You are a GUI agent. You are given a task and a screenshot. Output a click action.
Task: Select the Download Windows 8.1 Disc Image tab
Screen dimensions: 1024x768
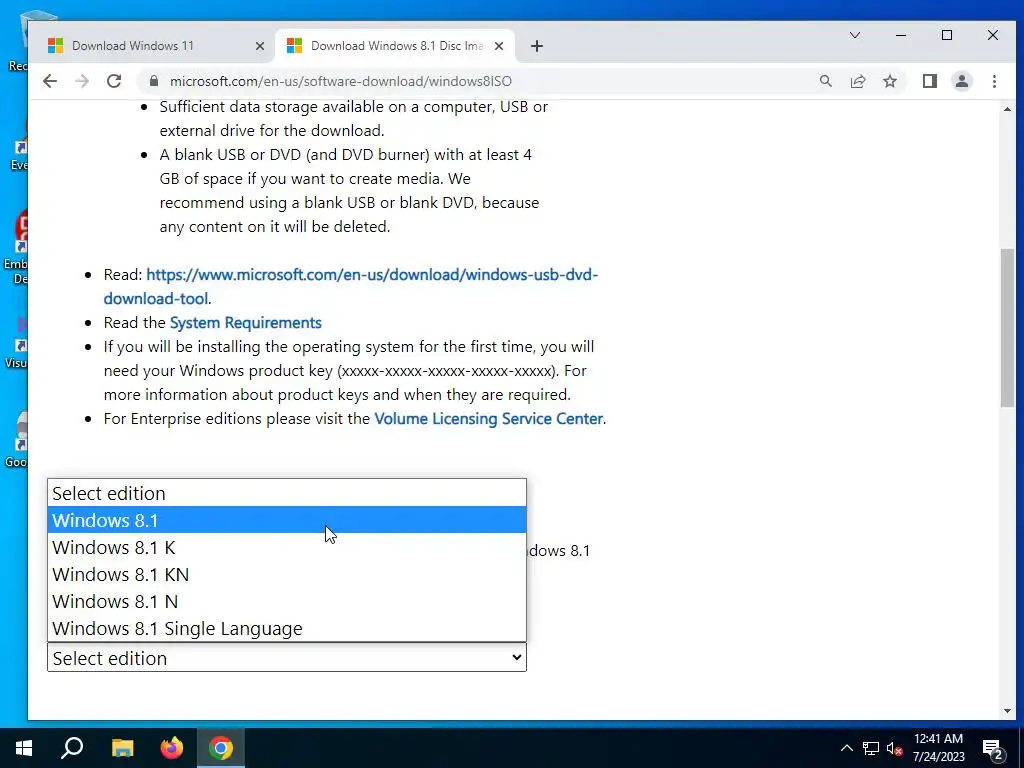(x=396, y=46)
